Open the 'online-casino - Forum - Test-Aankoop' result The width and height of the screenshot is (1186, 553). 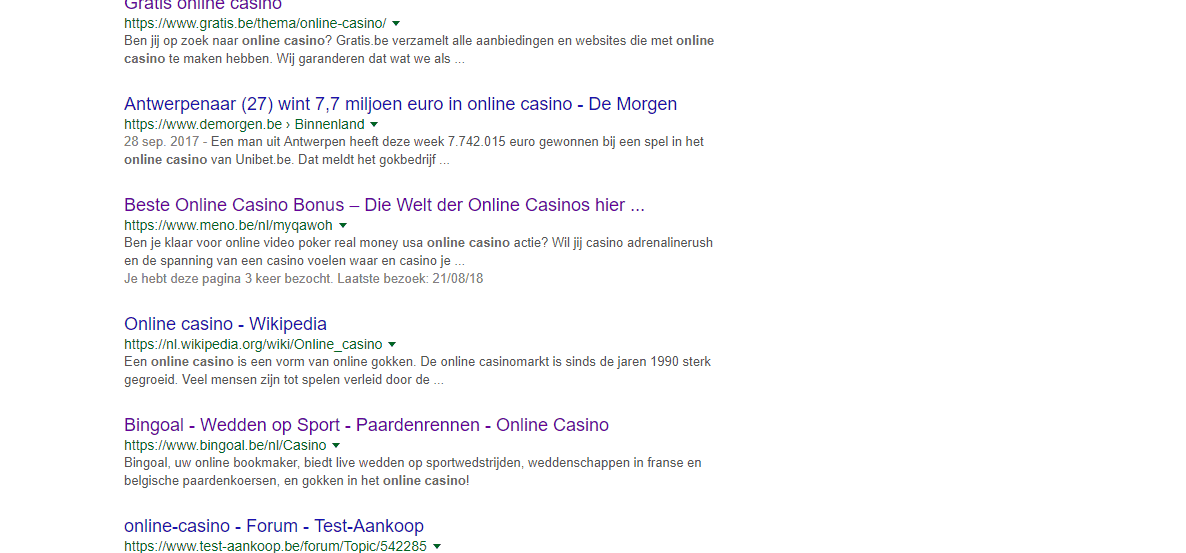(274, 526)
